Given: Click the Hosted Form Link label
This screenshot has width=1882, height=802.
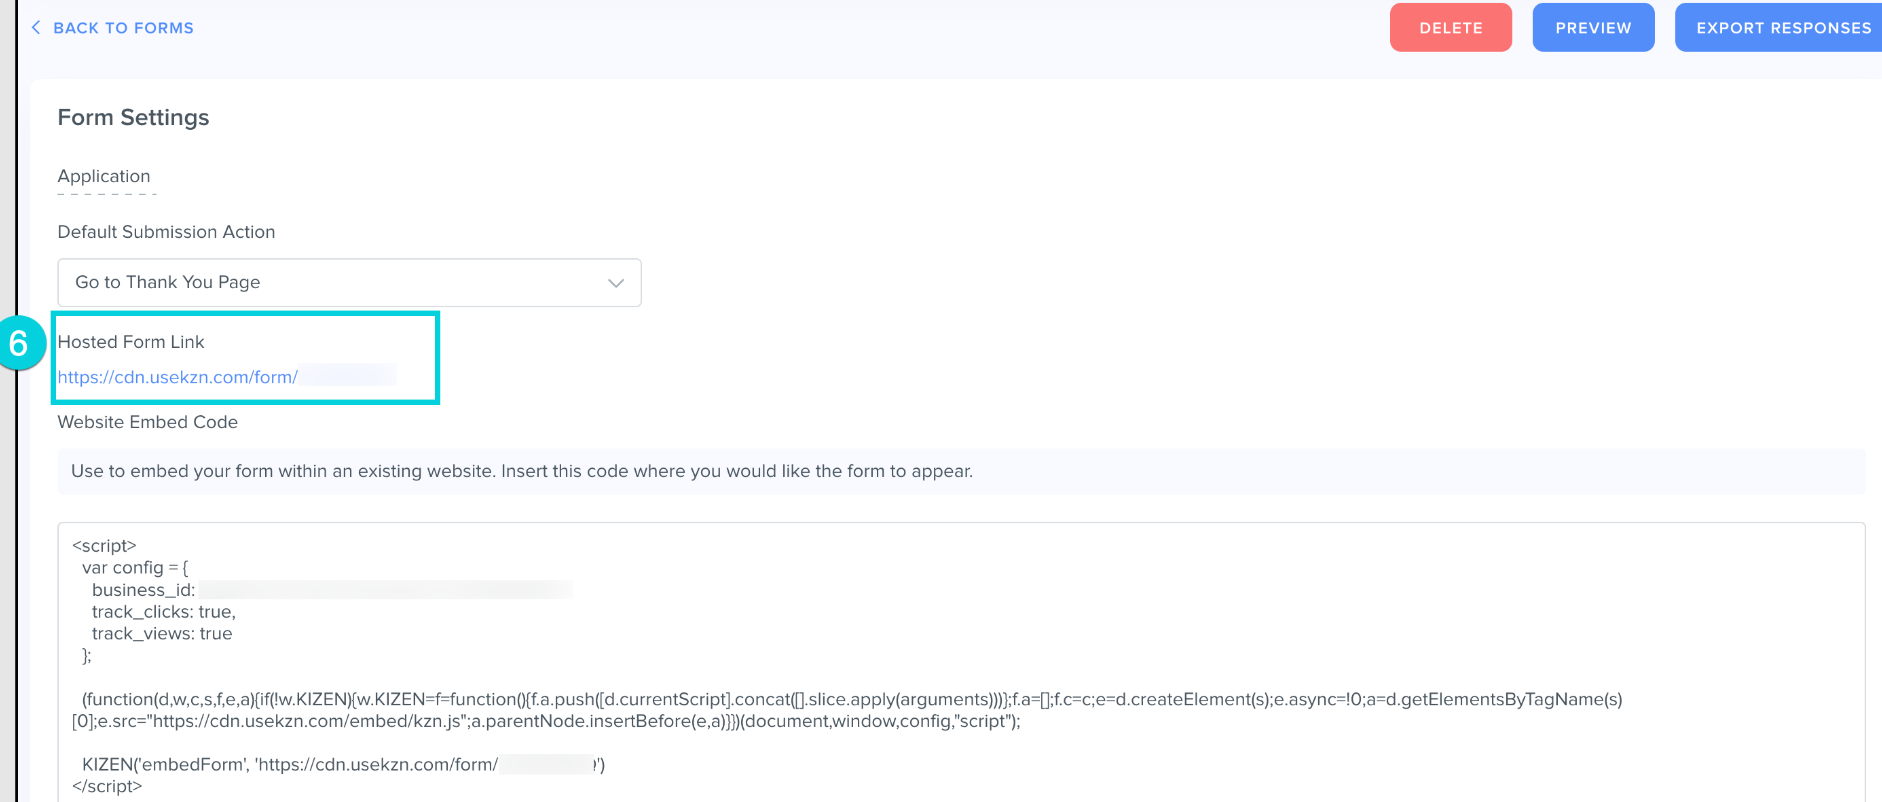Looking at the screenshot, I should (131, 342).
